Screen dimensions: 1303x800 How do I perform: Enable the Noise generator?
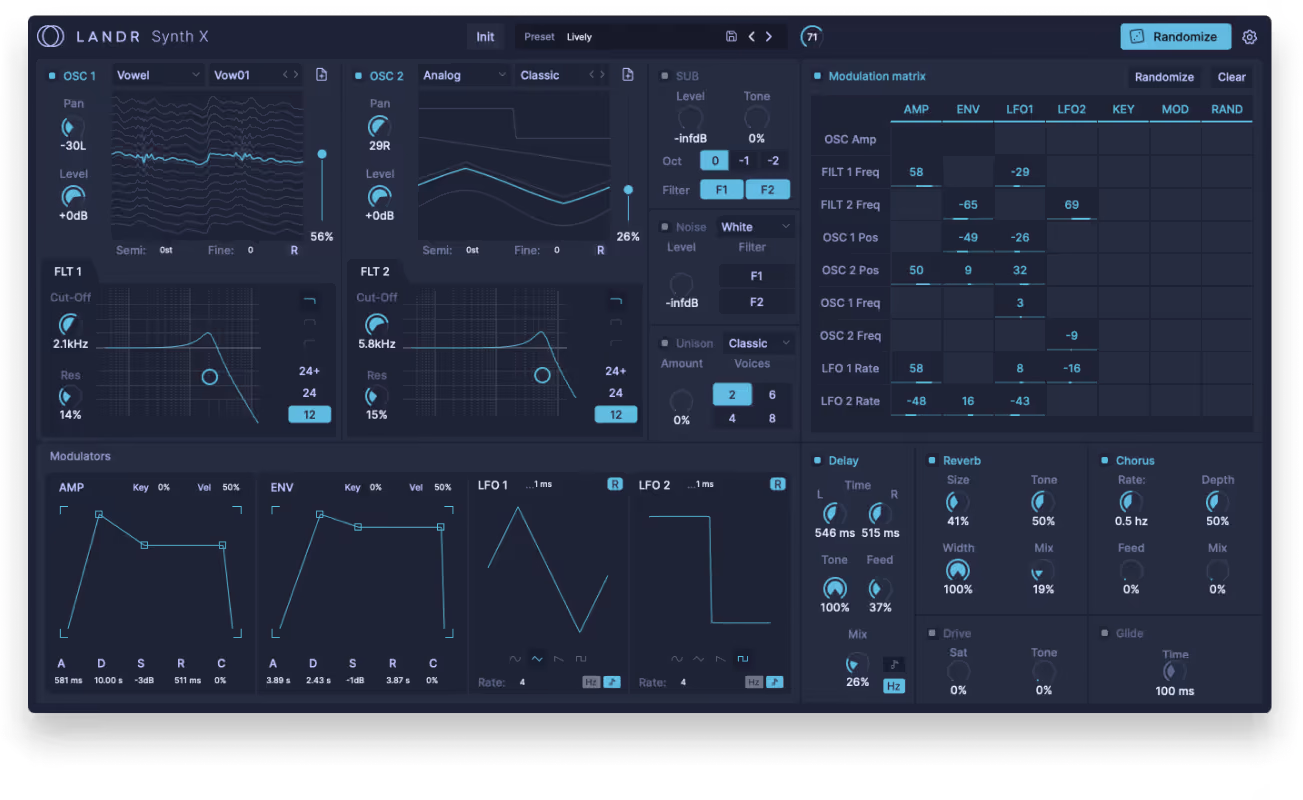(665, 227)
